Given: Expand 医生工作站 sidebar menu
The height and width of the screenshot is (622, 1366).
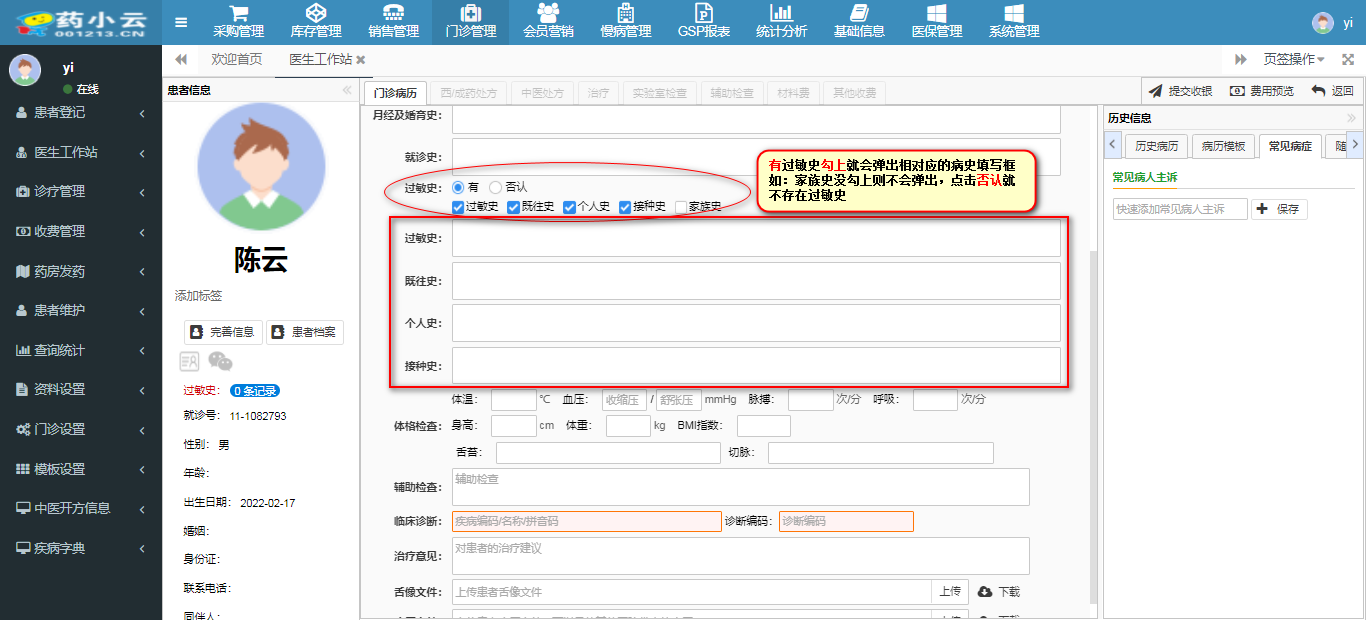Looking at the screenshot, I should coord(81,153).
